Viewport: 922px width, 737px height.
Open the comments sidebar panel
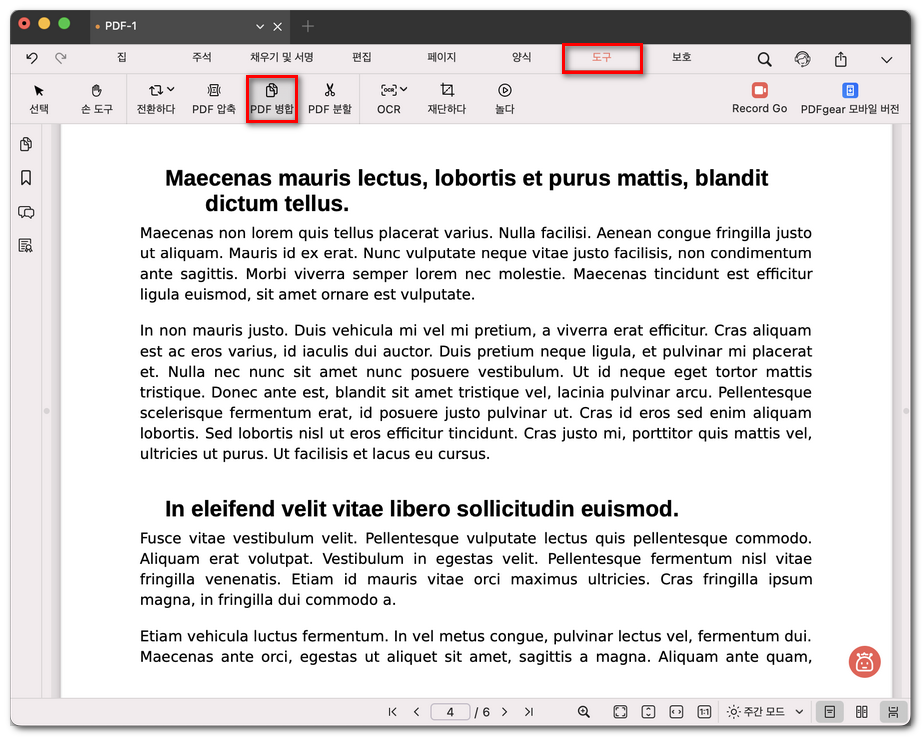pos(26,212)
